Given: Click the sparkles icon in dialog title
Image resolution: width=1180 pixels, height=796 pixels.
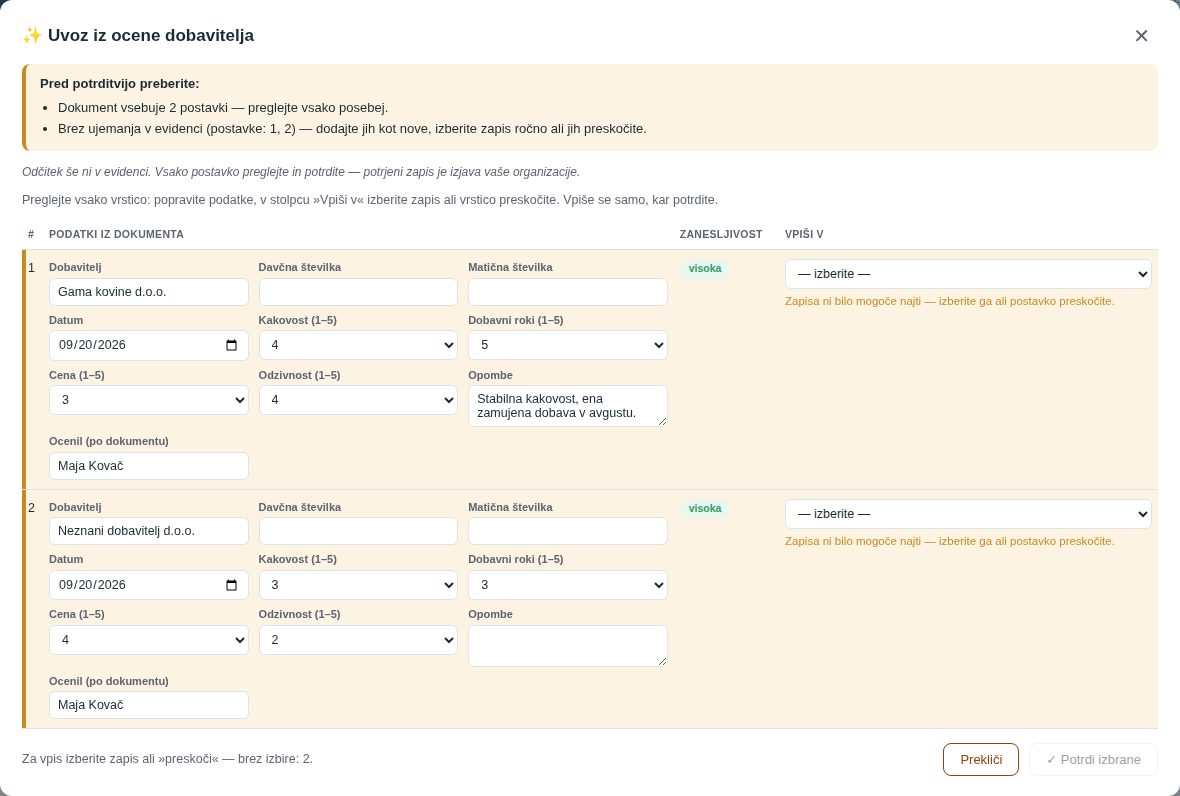Looking at the screenshot, I should (x=32, y=35).
